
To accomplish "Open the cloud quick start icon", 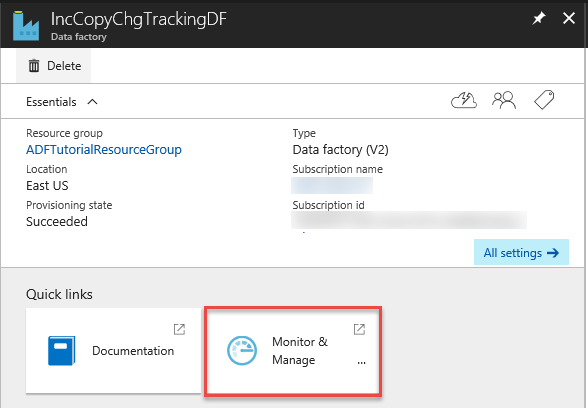I will point(464,100).
